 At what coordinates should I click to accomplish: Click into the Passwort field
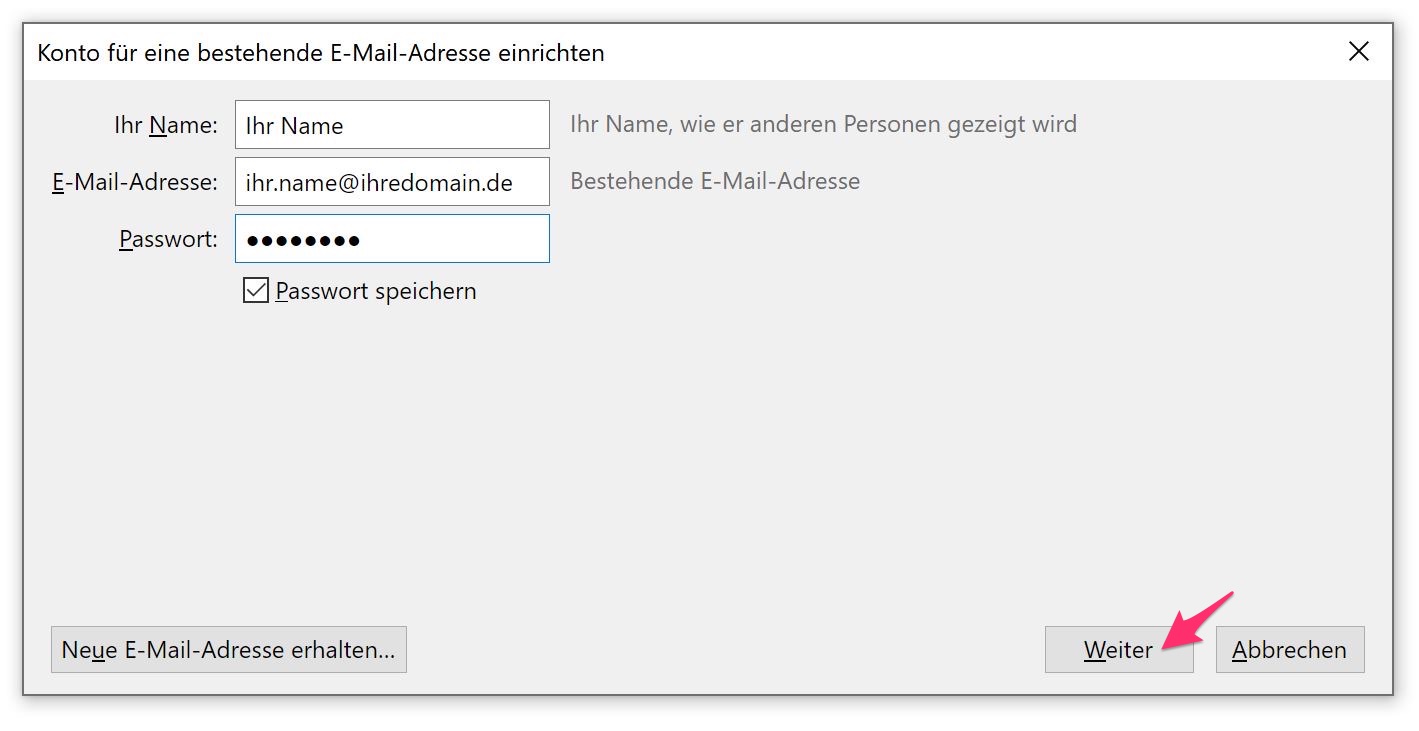(x=392, y=239)
